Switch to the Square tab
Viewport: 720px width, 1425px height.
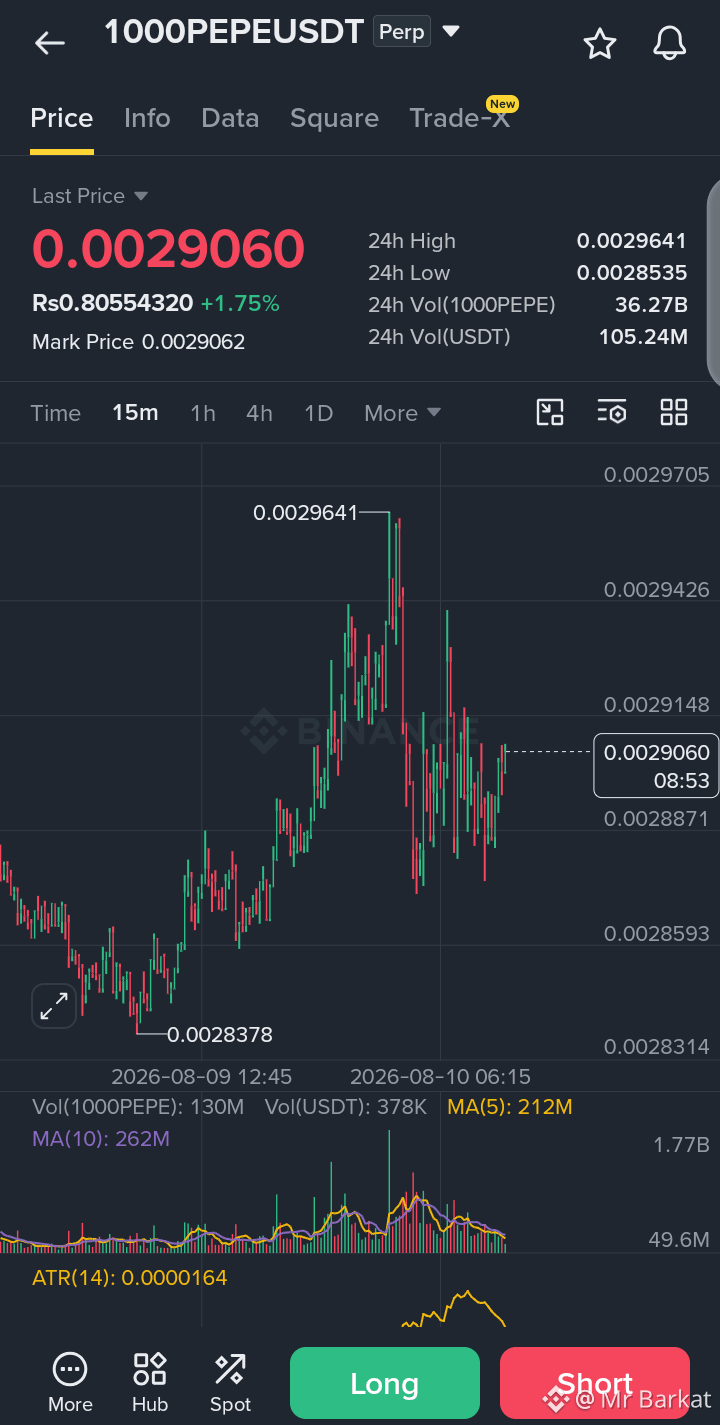(x=334, y=118)
